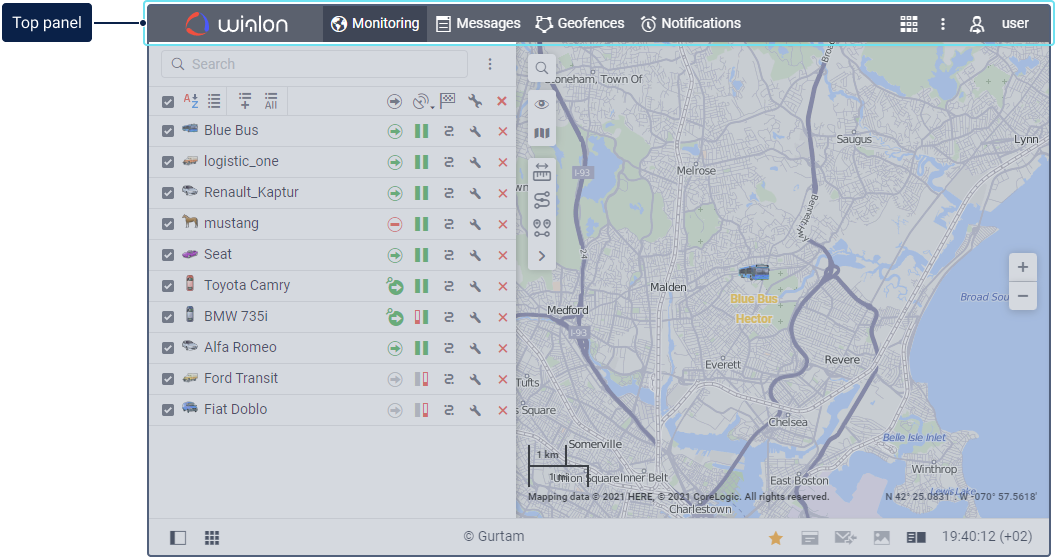Image resolution: width=1055 pixels, height=557 pixels.
Task: Add all units to the work list
Action: 270,101
